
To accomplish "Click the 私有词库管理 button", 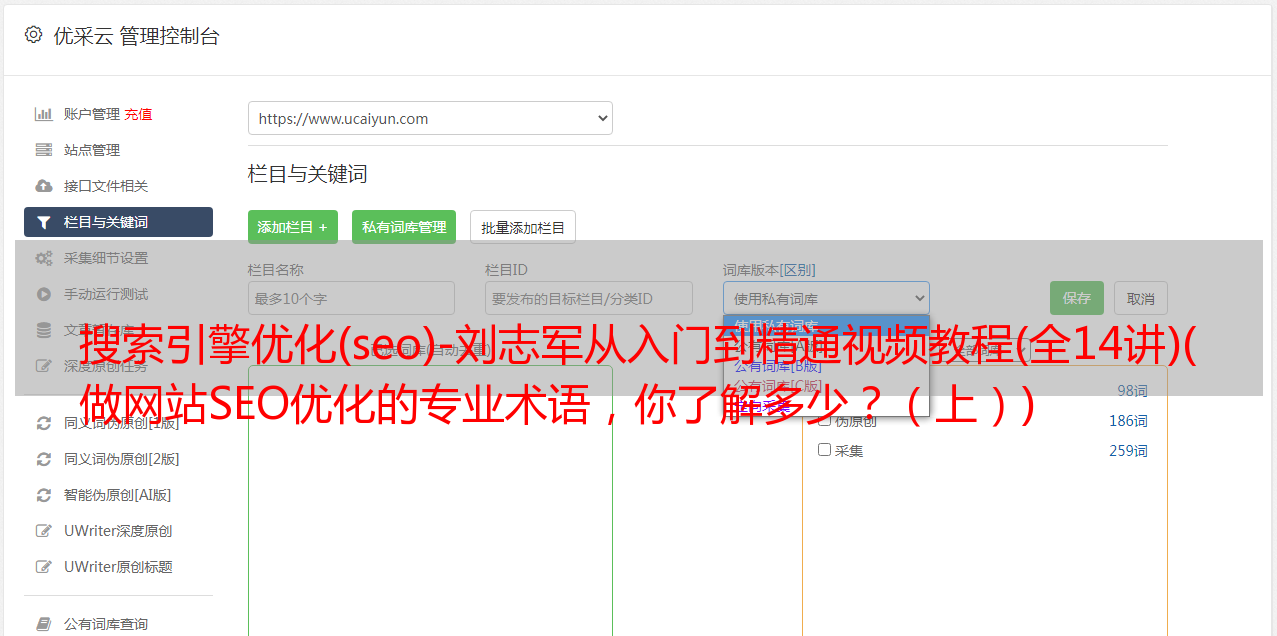I will 404,227.
